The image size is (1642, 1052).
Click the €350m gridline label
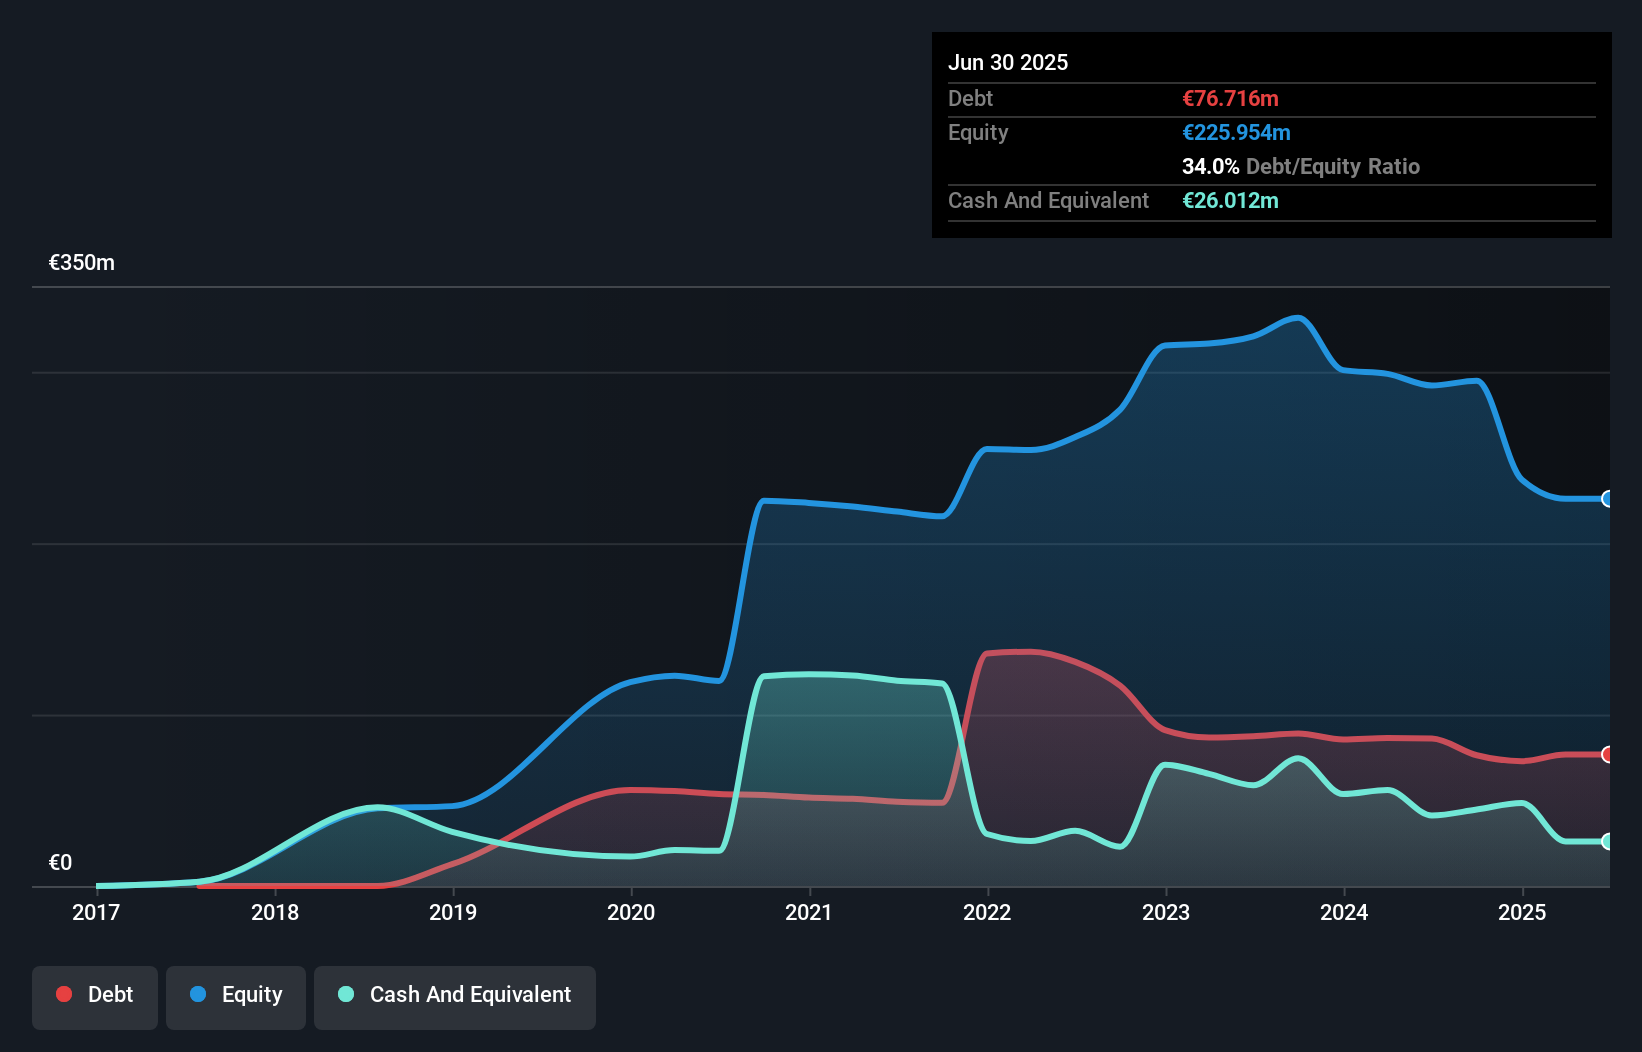pyautogui.click(x=80, y=262)
